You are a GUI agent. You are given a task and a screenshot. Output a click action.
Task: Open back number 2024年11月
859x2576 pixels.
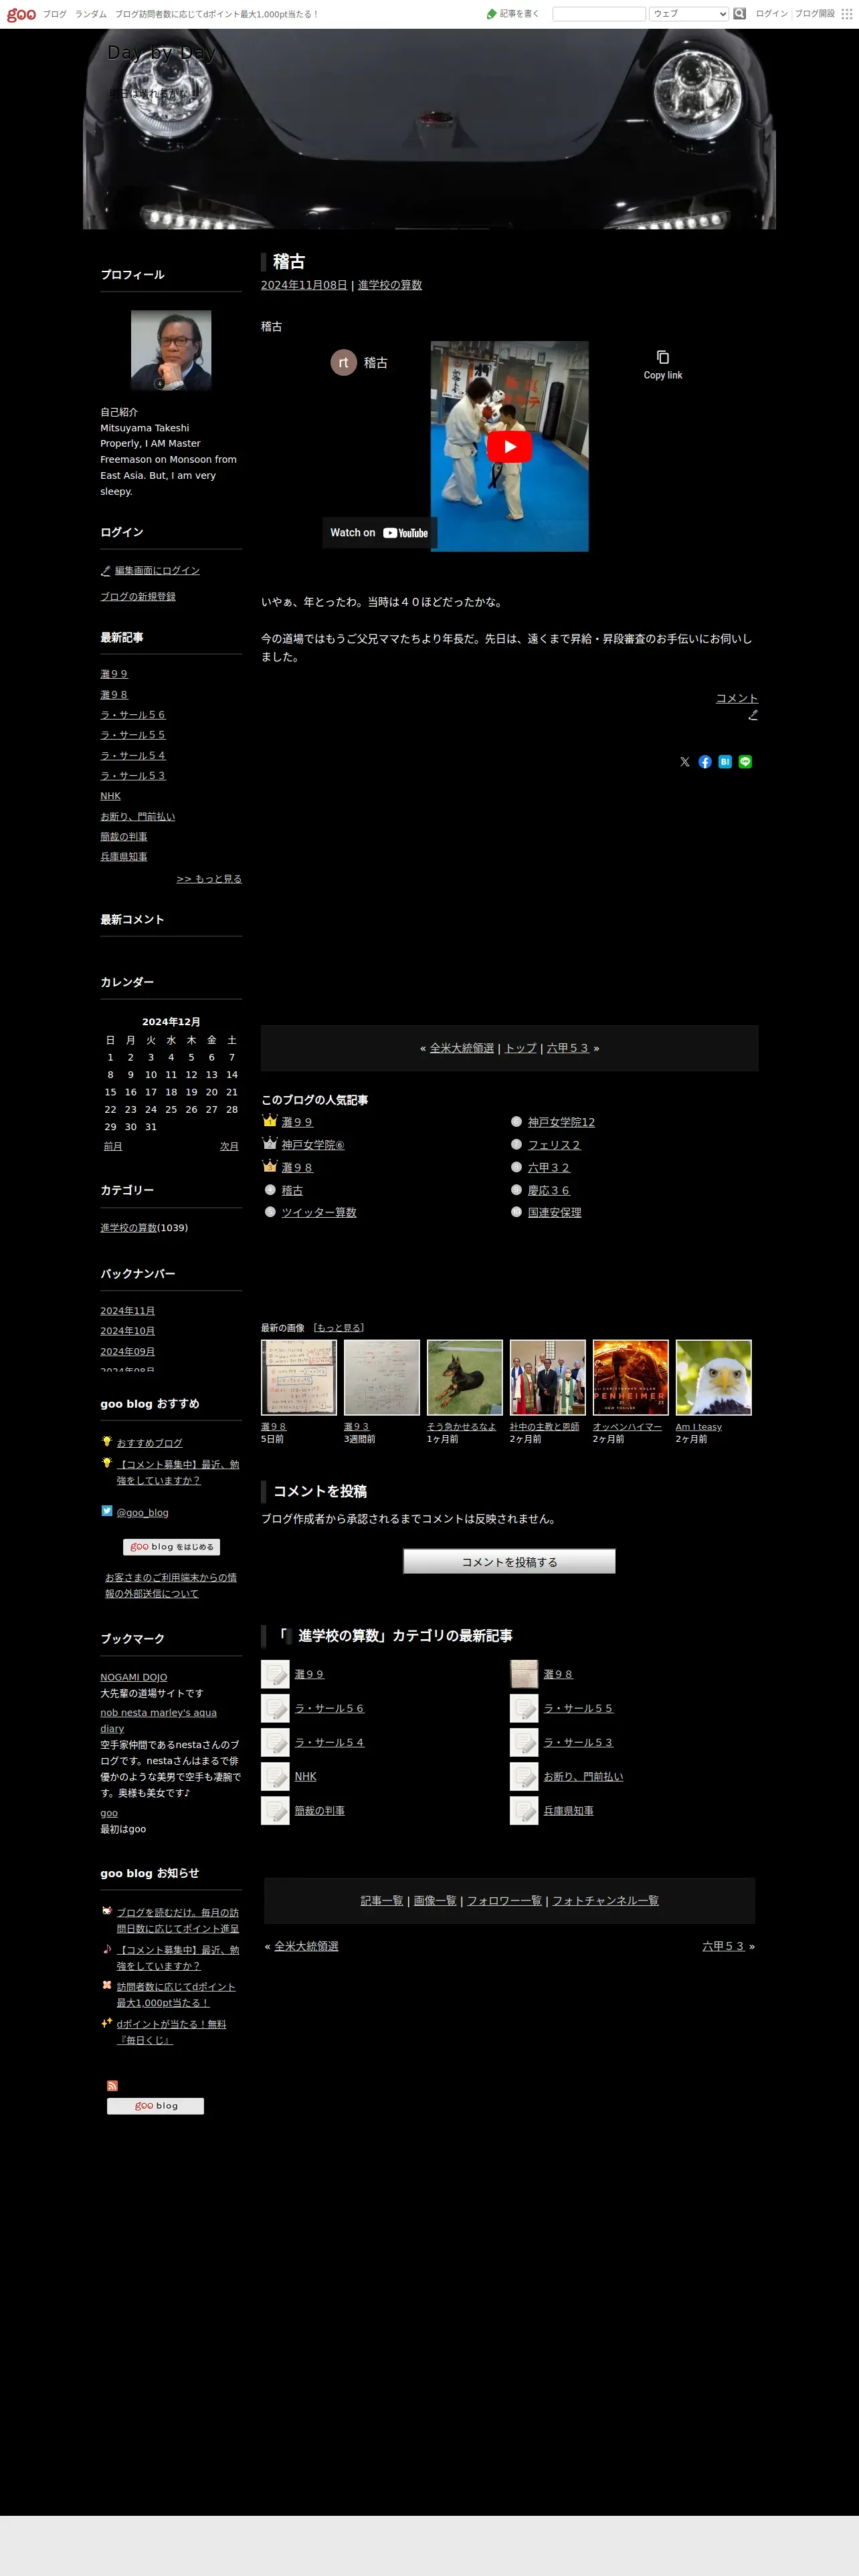tap(127, 1311)
